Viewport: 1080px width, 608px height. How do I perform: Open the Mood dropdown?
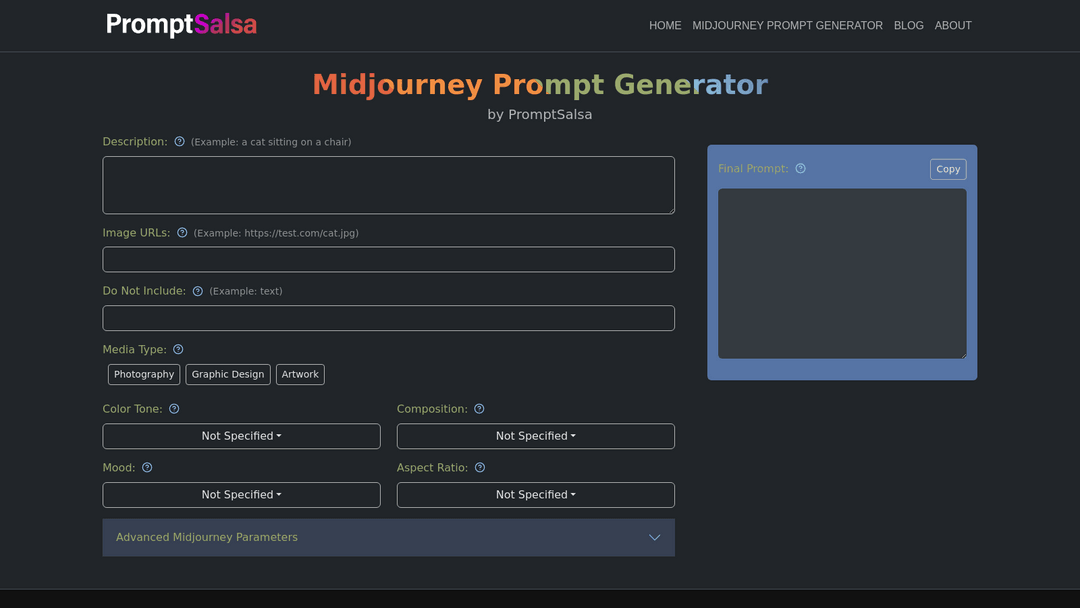pos(241,495)
